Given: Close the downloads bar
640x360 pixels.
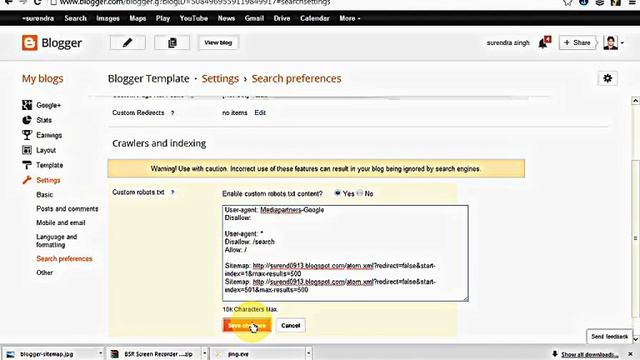Looking at the screenshot, I should pos(631,354).
